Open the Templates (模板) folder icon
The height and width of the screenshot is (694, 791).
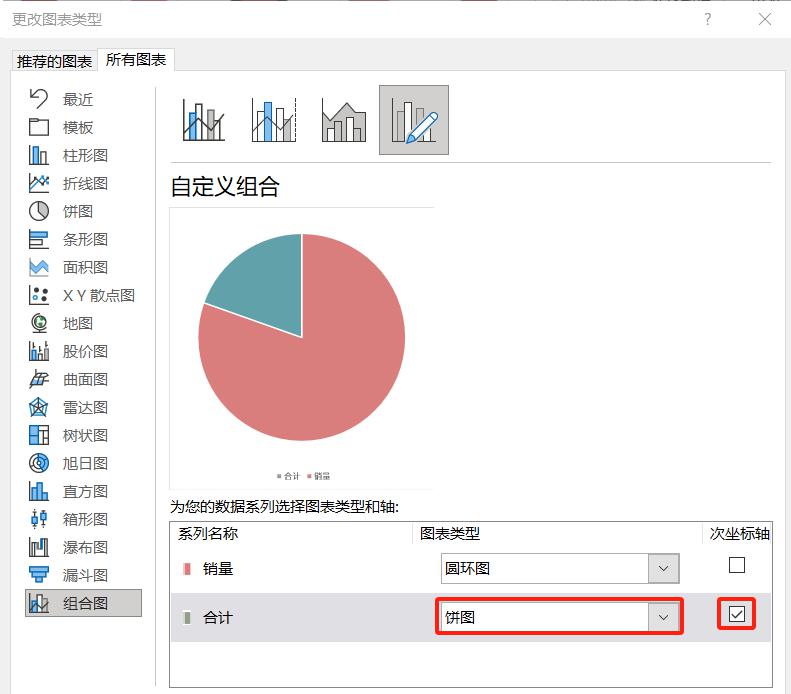click(x=39, y=127)
